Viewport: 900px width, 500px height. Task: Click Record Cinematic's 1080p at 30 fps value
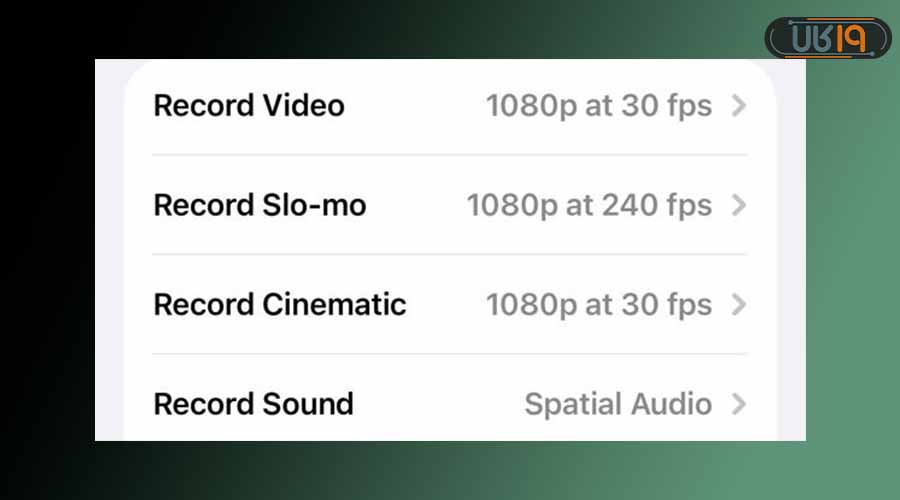[x=599, y=304]
